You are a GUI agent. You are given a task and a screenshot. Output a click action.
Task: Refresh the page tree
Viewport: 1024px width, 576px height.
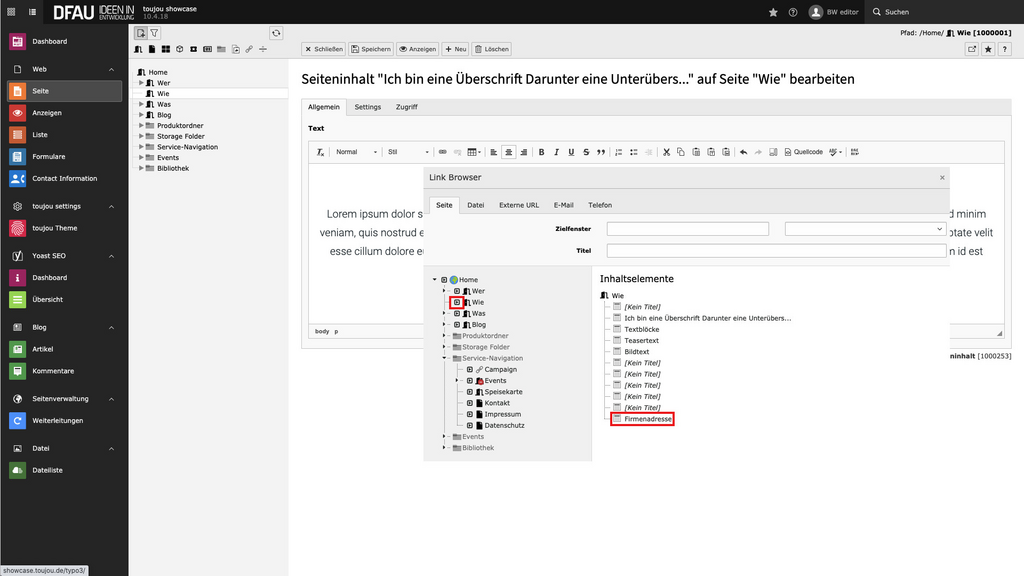277,33
